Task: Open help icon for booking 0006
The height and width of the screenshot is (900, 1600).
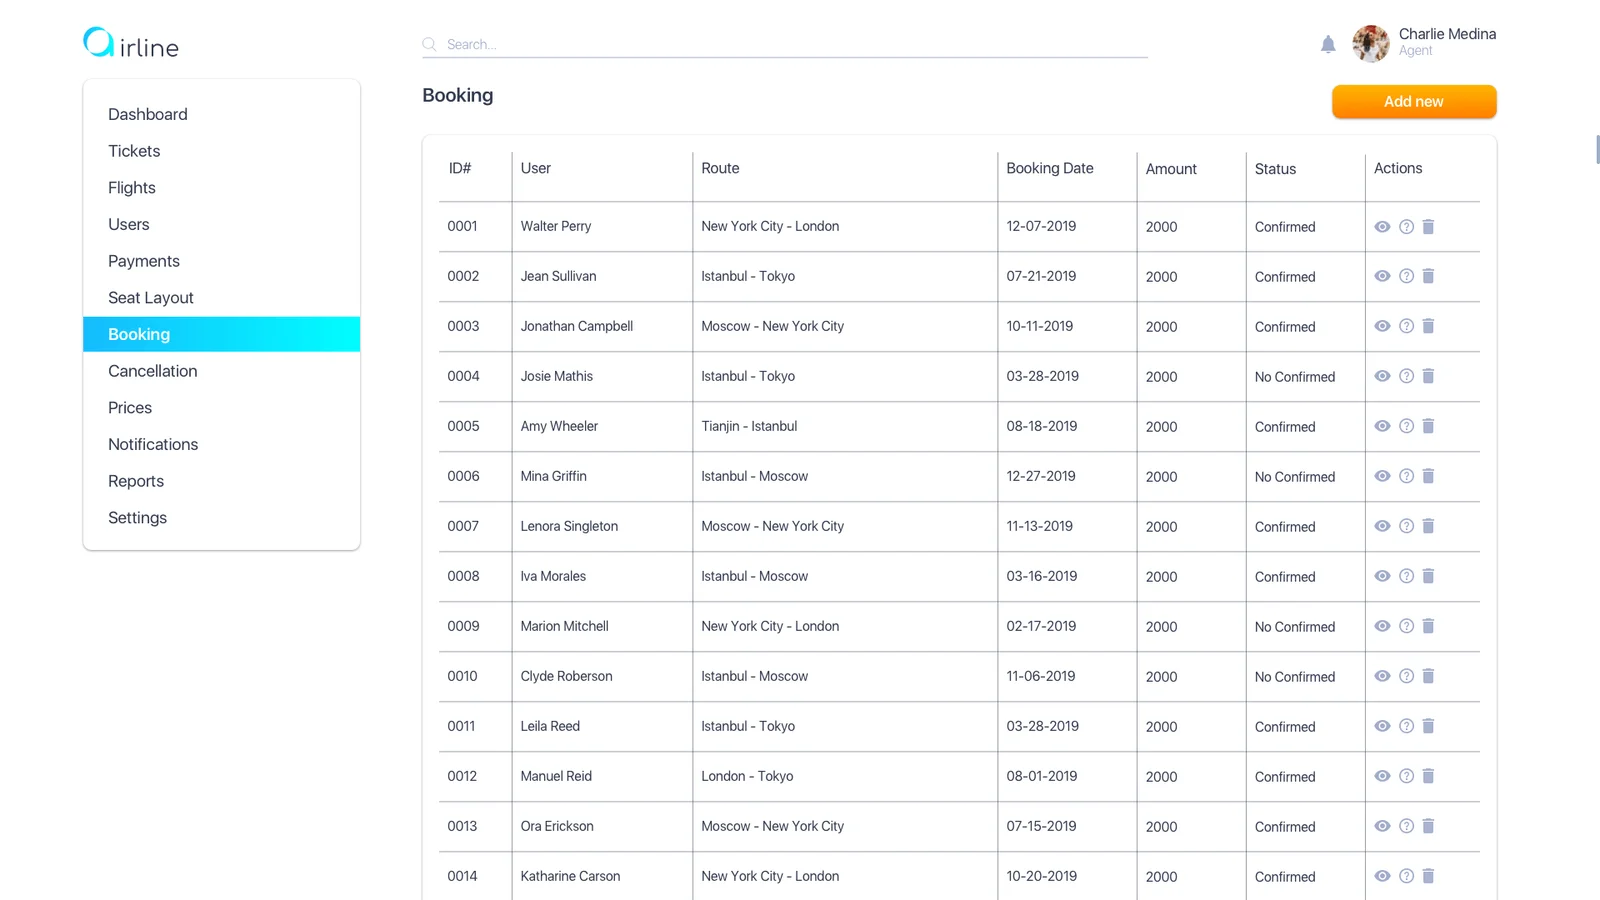Action: pos(1406,477)
